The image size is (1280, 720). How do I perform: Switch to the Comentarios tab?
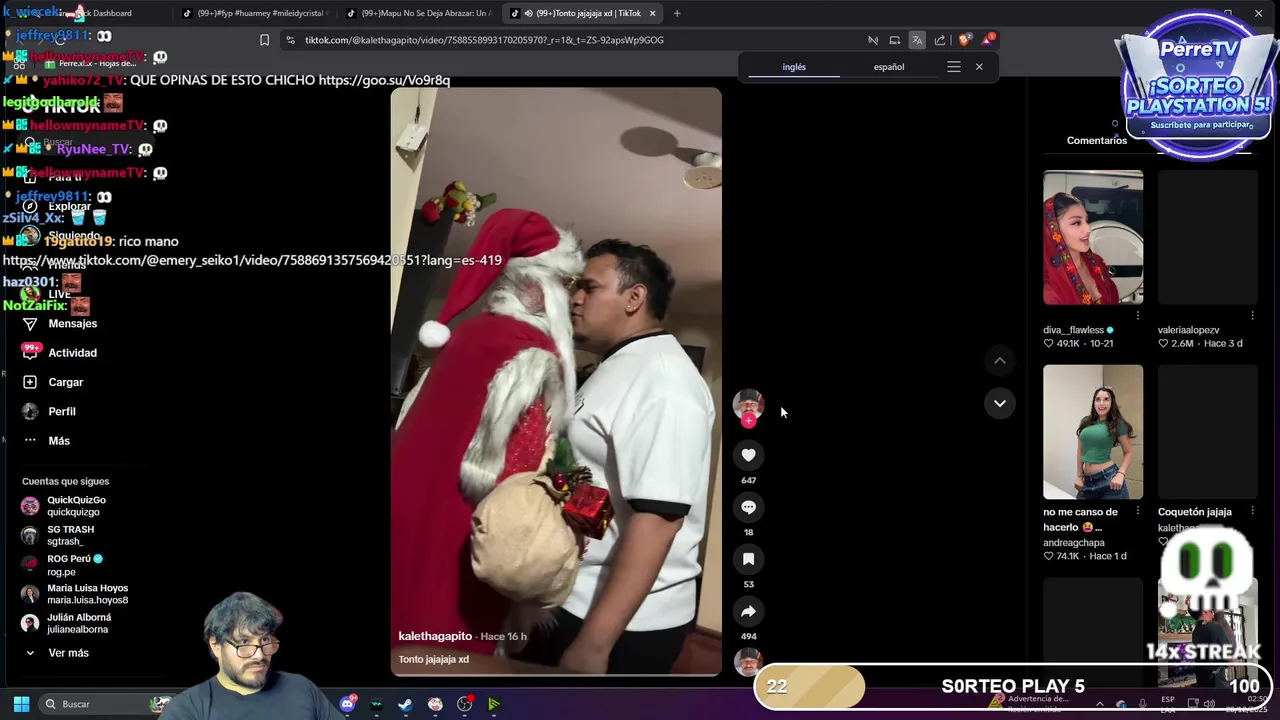click(1096, 140)
